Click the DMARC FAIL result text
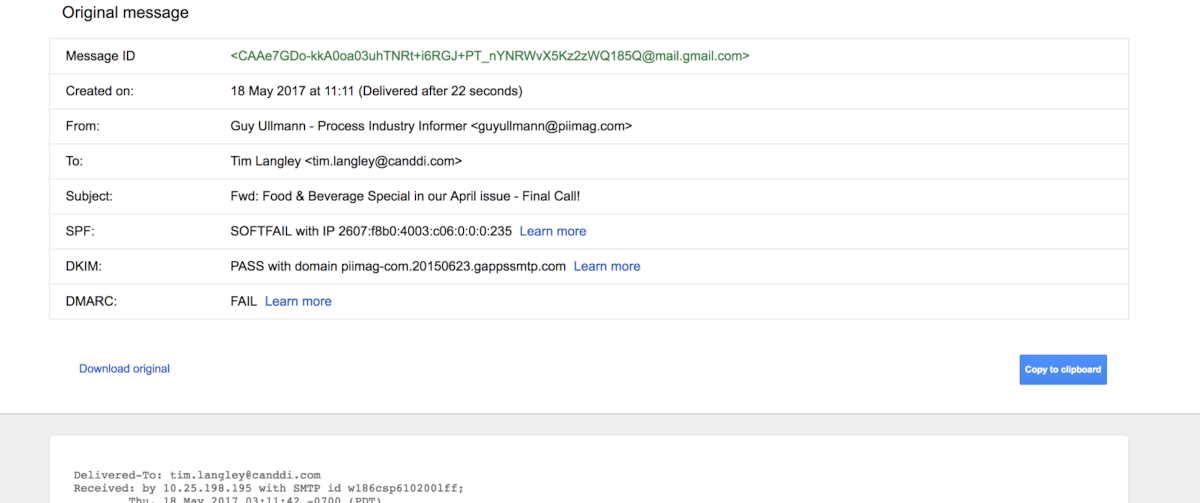This screenshot has height=503, width=1200. 244,301
